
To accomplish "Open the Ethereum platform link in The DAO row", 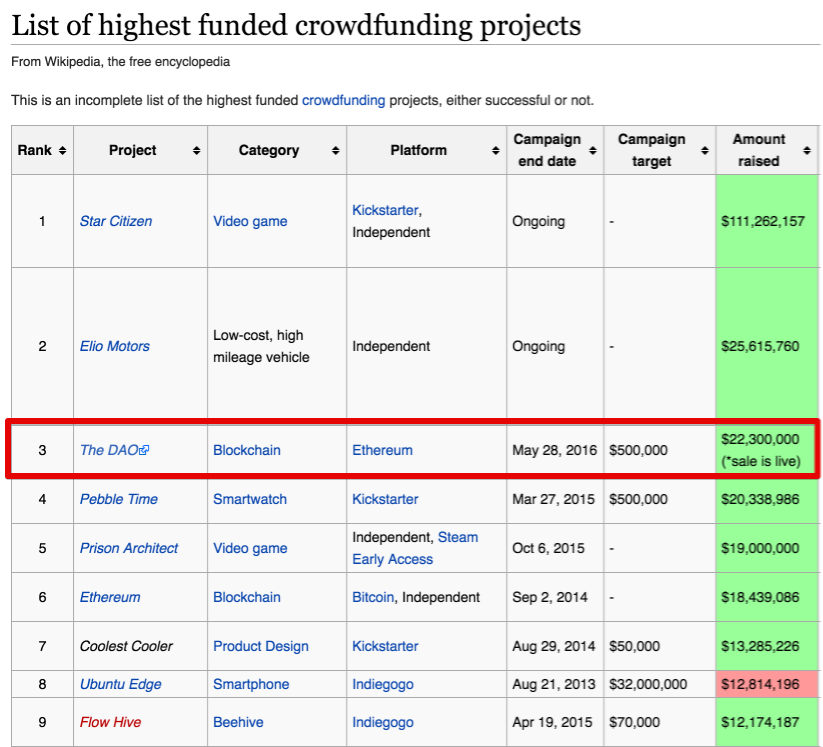I will pyautogui.click(x=382, y=450).
